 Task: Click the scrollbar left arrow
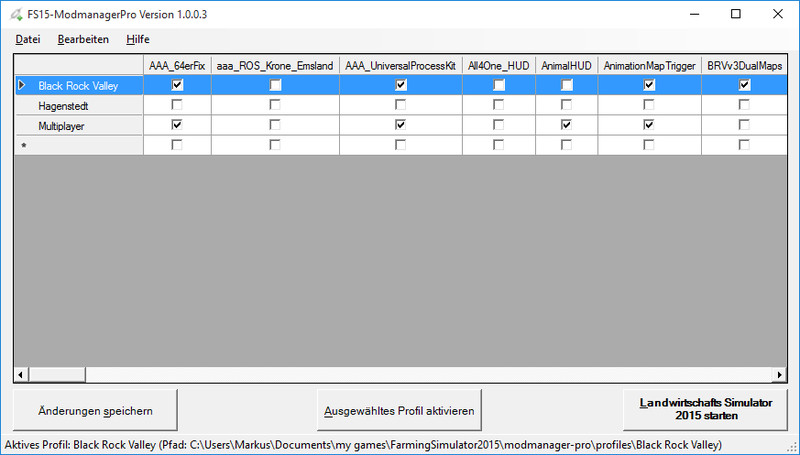21,374
